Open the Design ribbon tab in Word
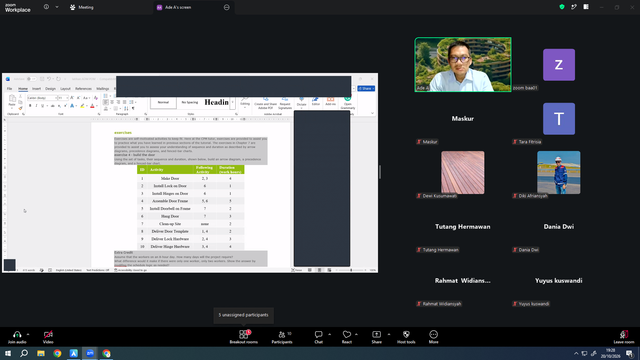 click(51, 89)
